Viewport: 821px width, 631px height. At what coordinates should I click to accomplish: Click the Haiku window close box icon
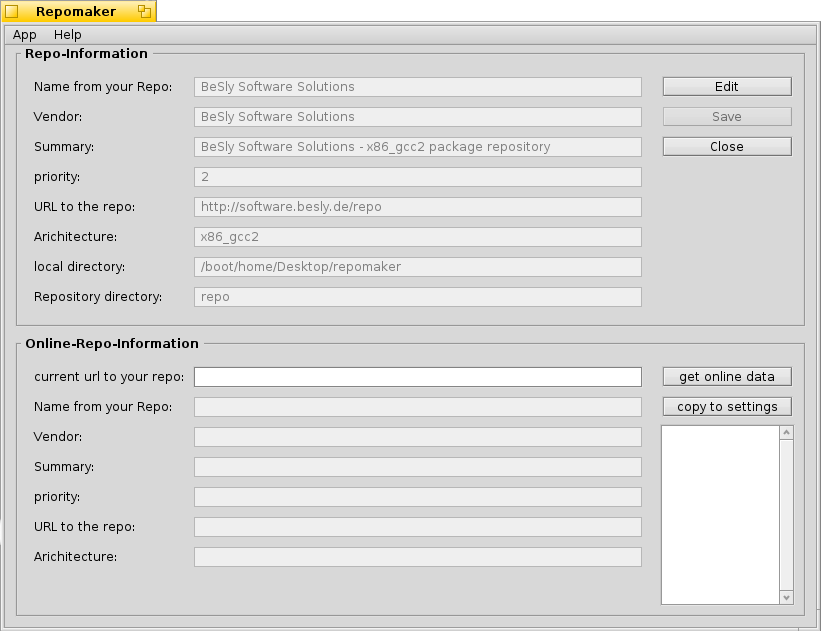[x=11, y=12]
